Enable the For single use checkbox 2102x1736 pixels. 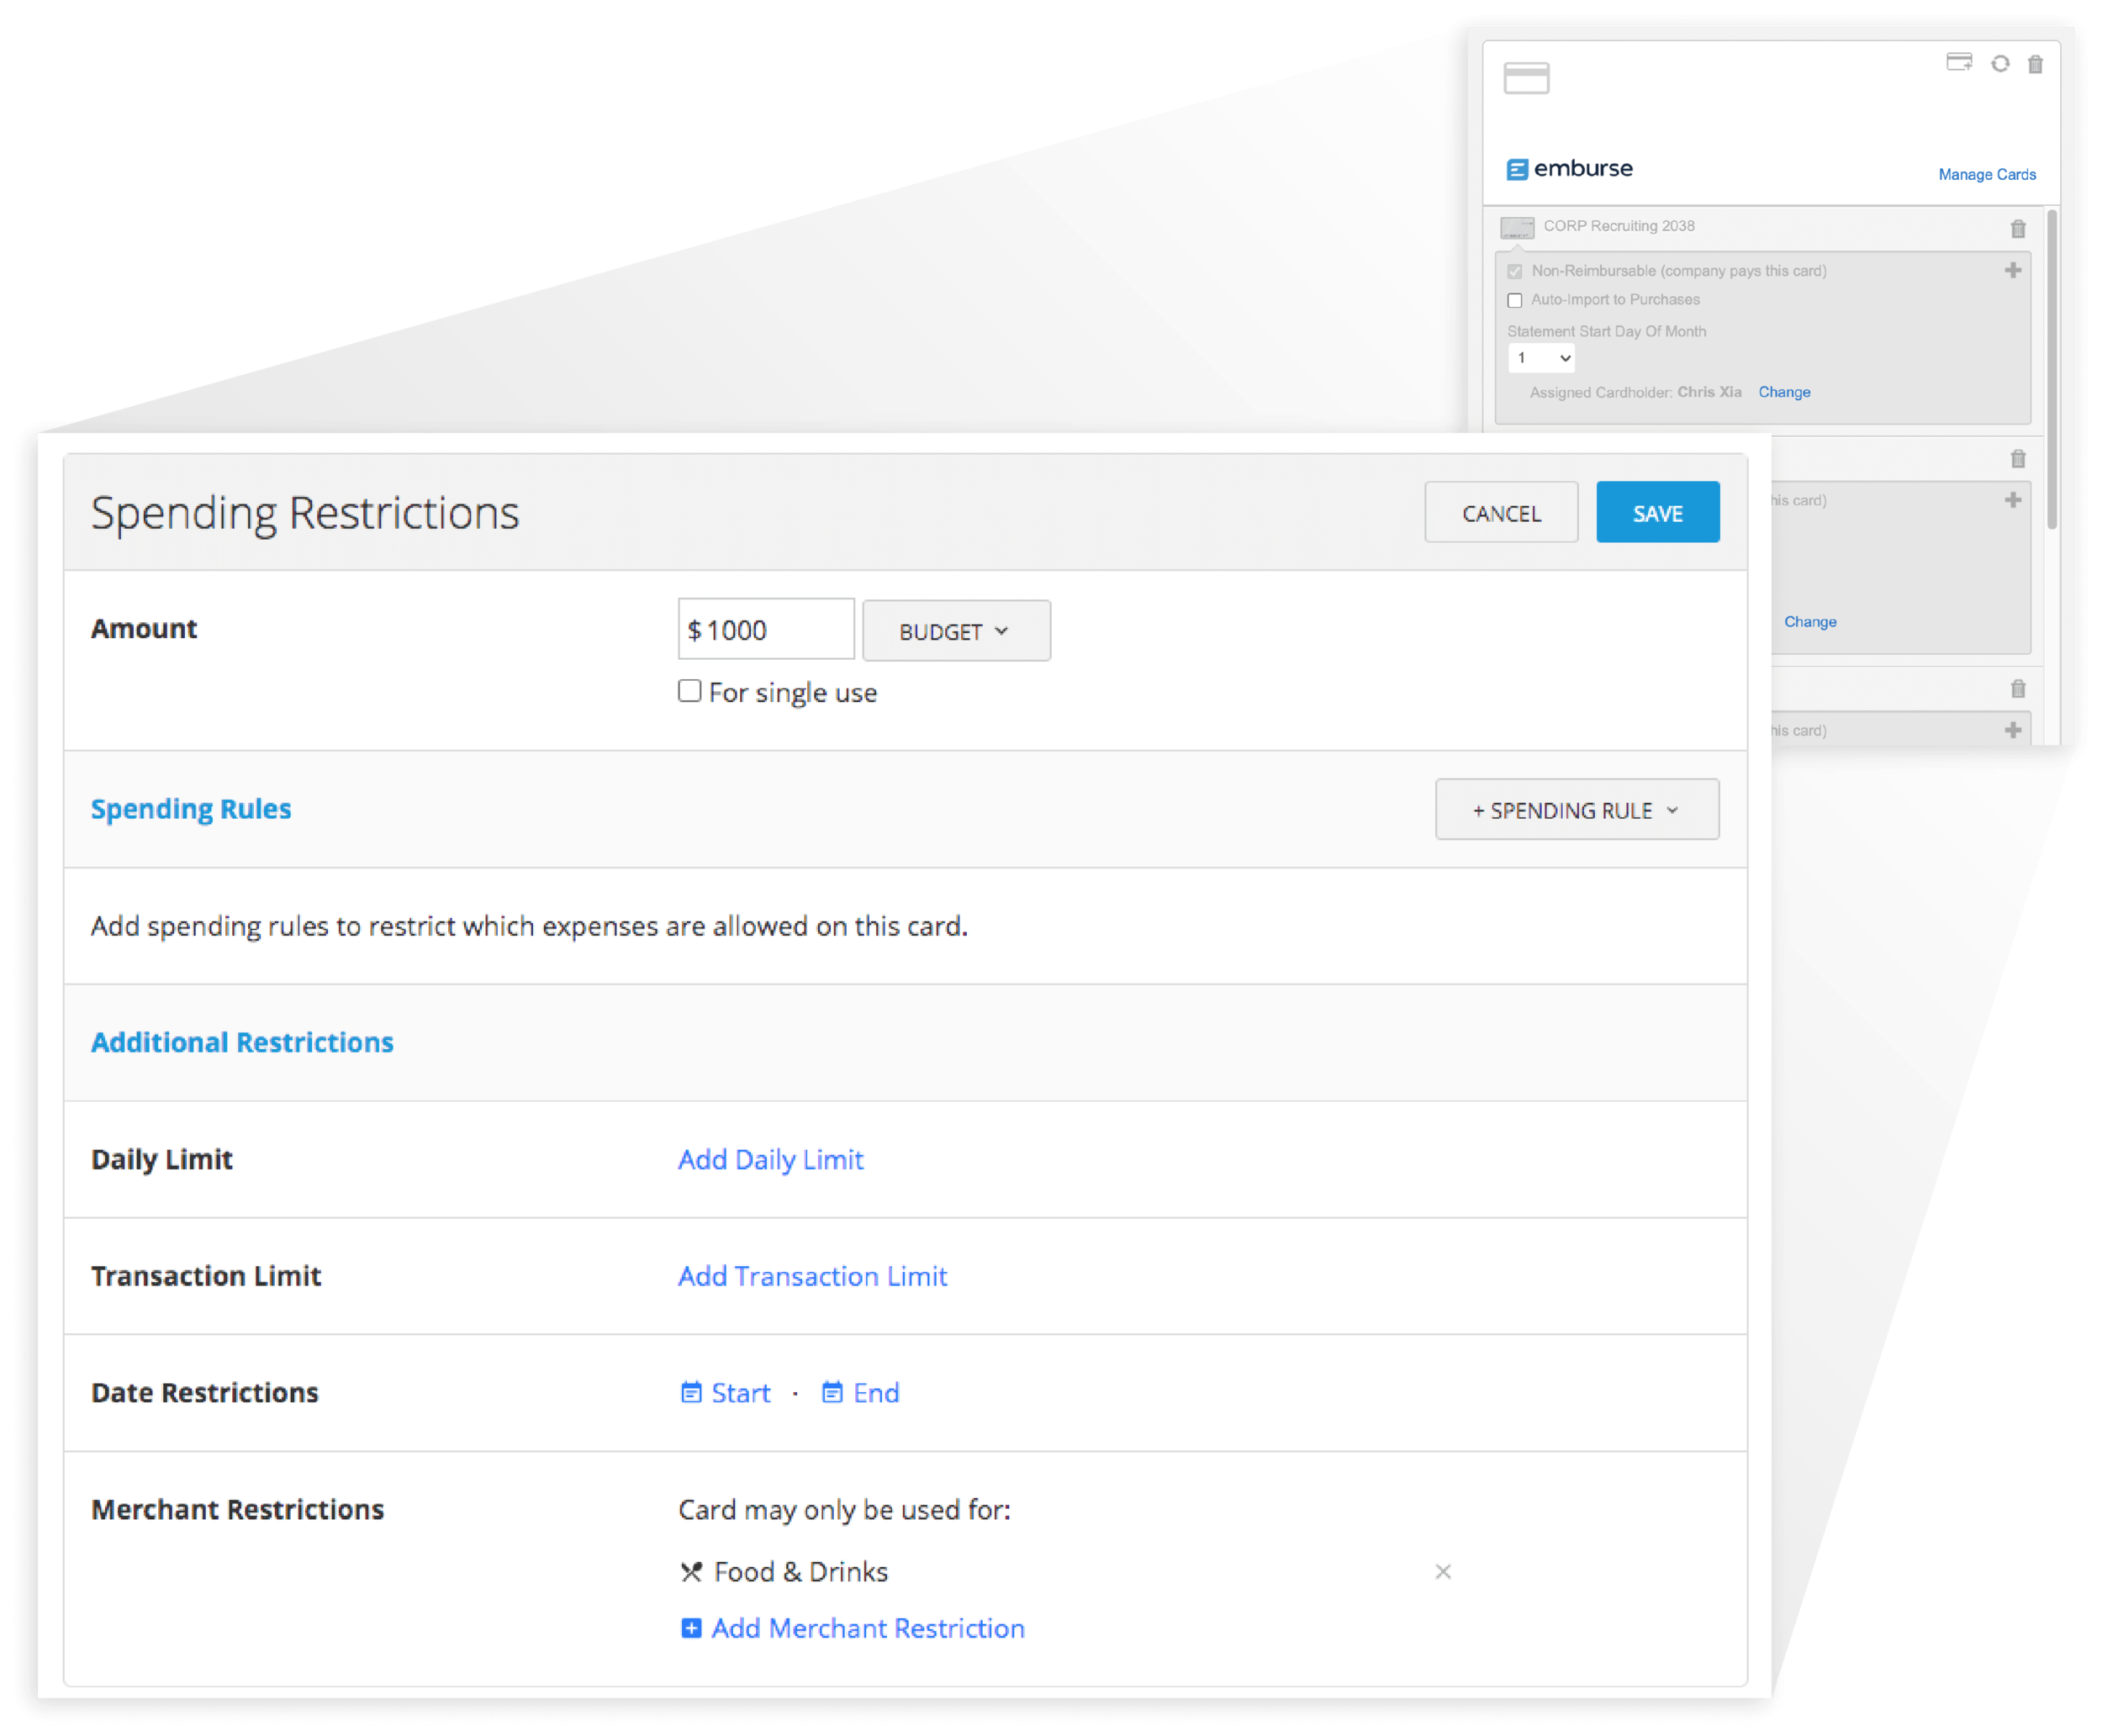[x=689, y=691]
